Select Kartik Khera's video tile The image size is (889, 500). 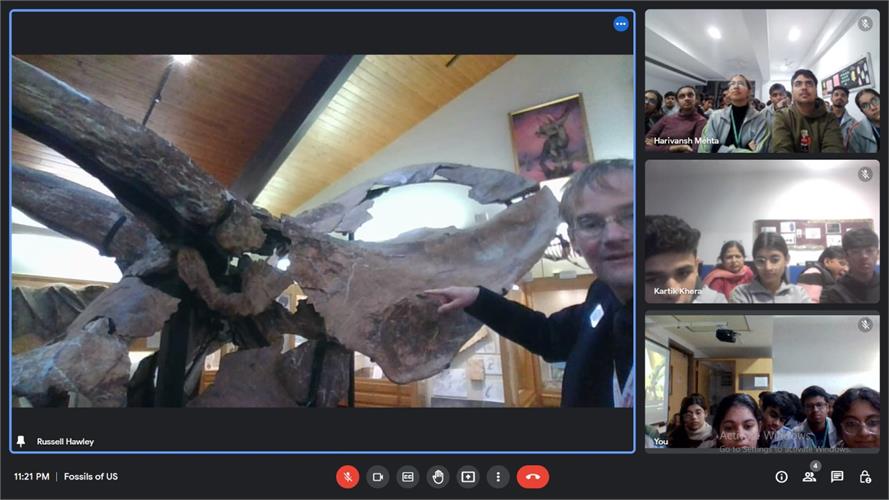[762, 231]
